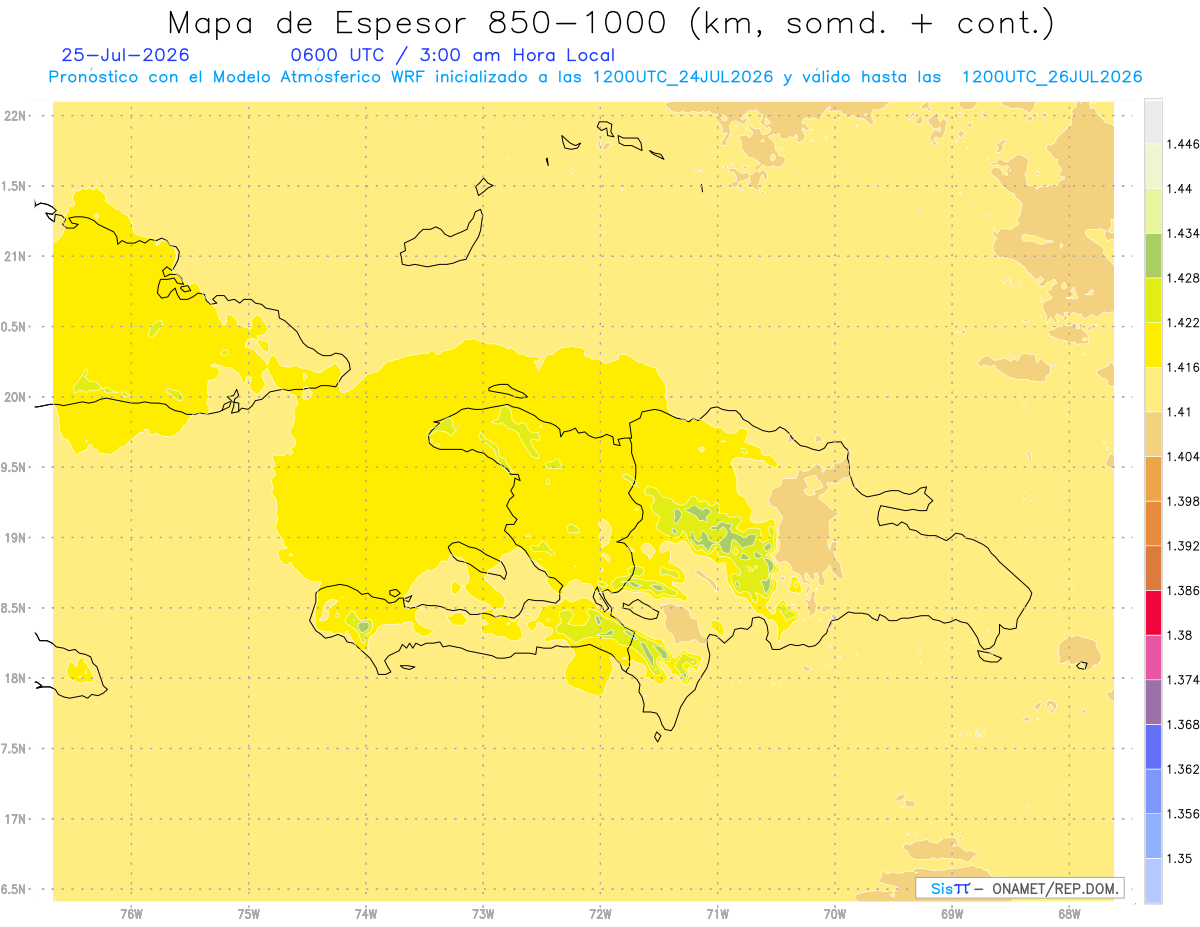Click the '75W' longitude label
1200x927 pixels.
pyautogui.click(x=249, y=913)
